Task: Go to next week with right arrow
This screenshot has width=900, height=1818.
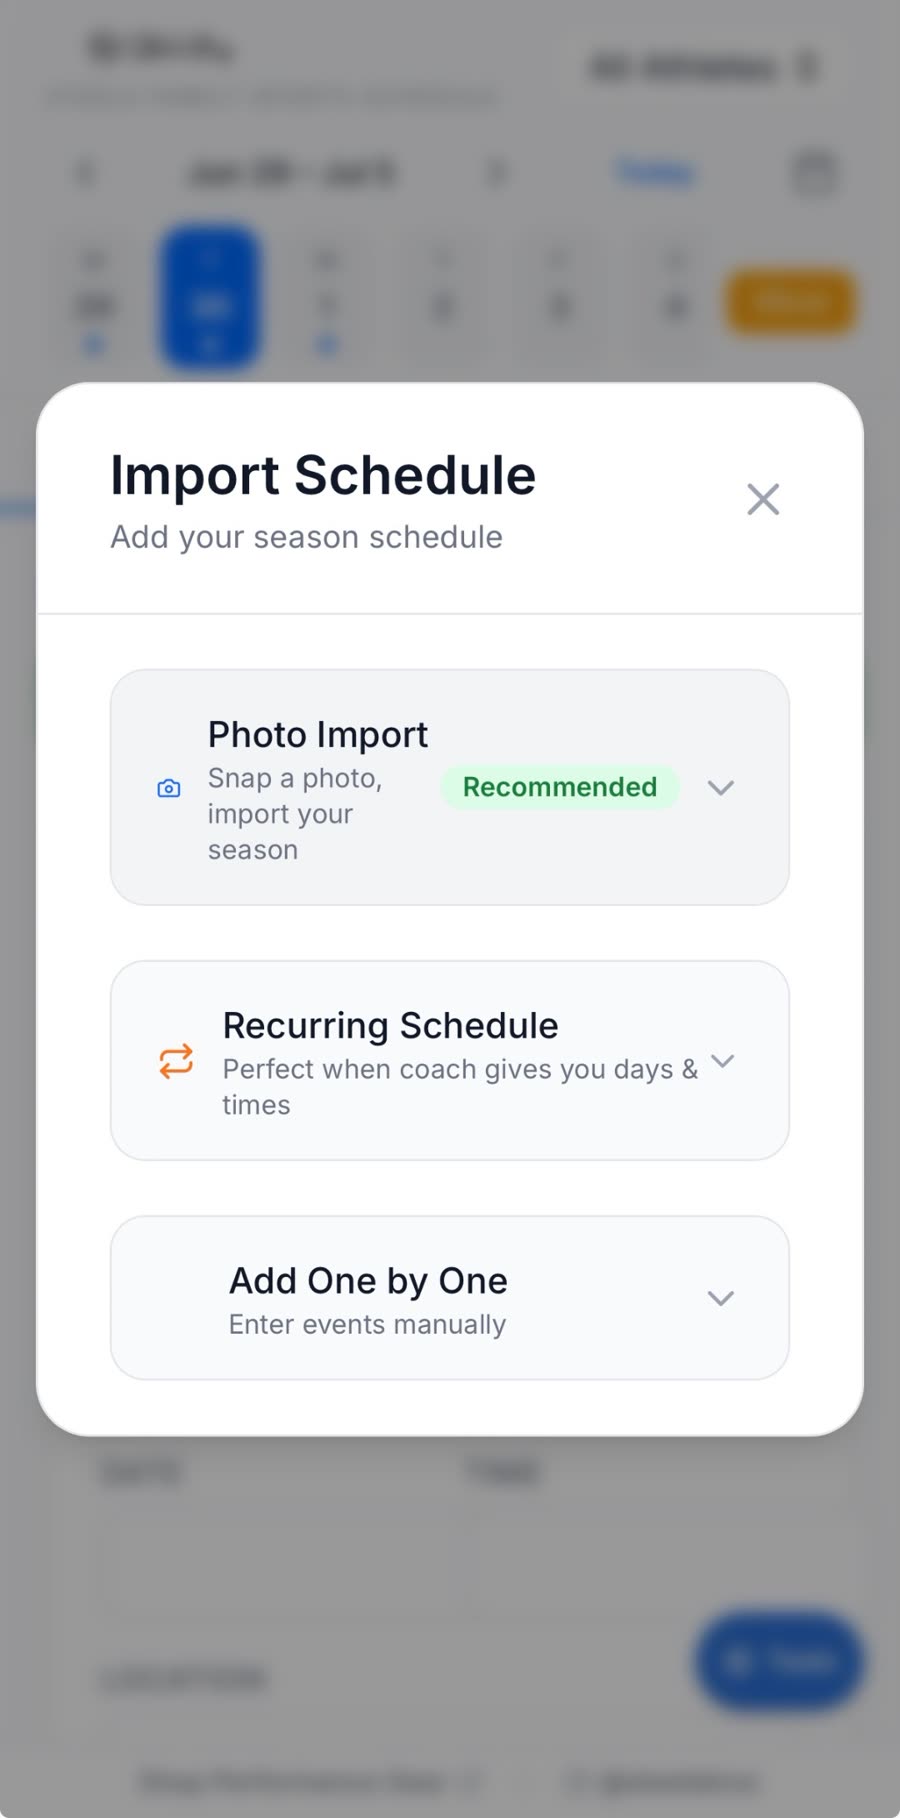Action: pyautogui.click(x=496, y=173)
